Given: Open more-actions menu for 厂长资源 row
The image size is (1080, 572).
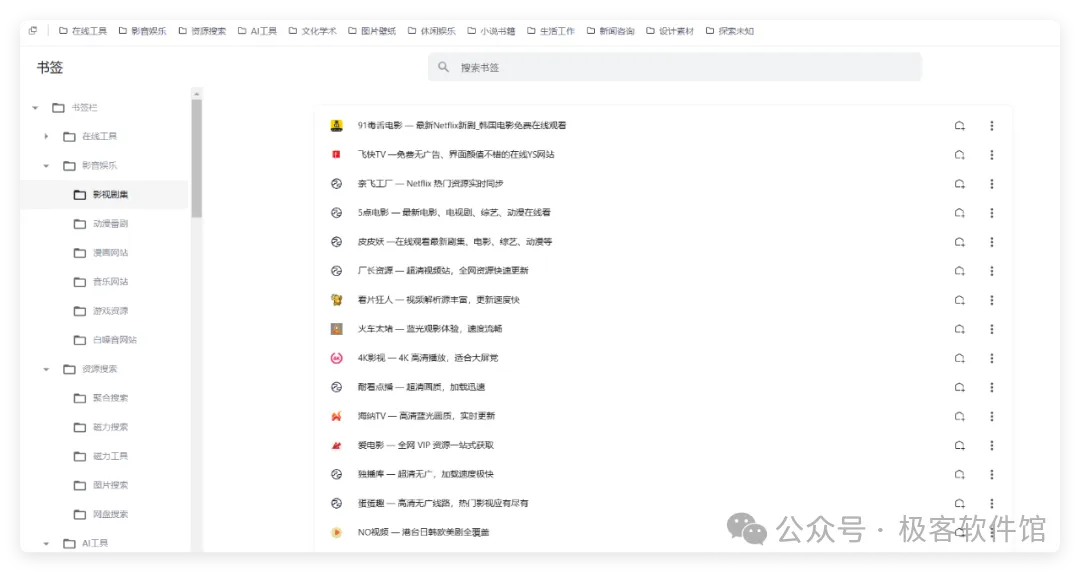Looking at the screenshot, I should [992, 271].
